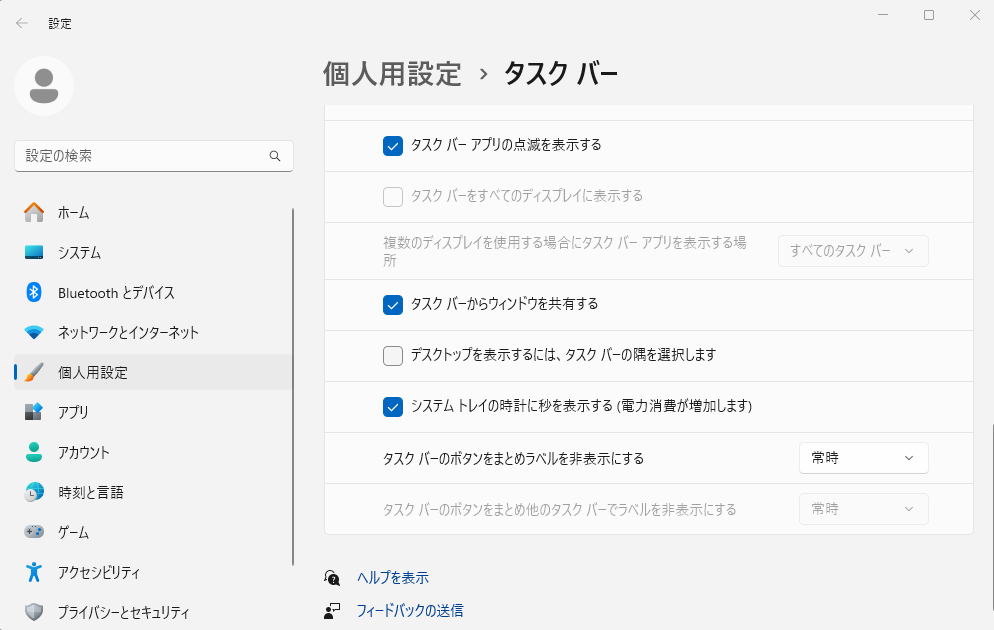Open アカウント settings
The image size is (994, 630).
(x=153, y=452)
